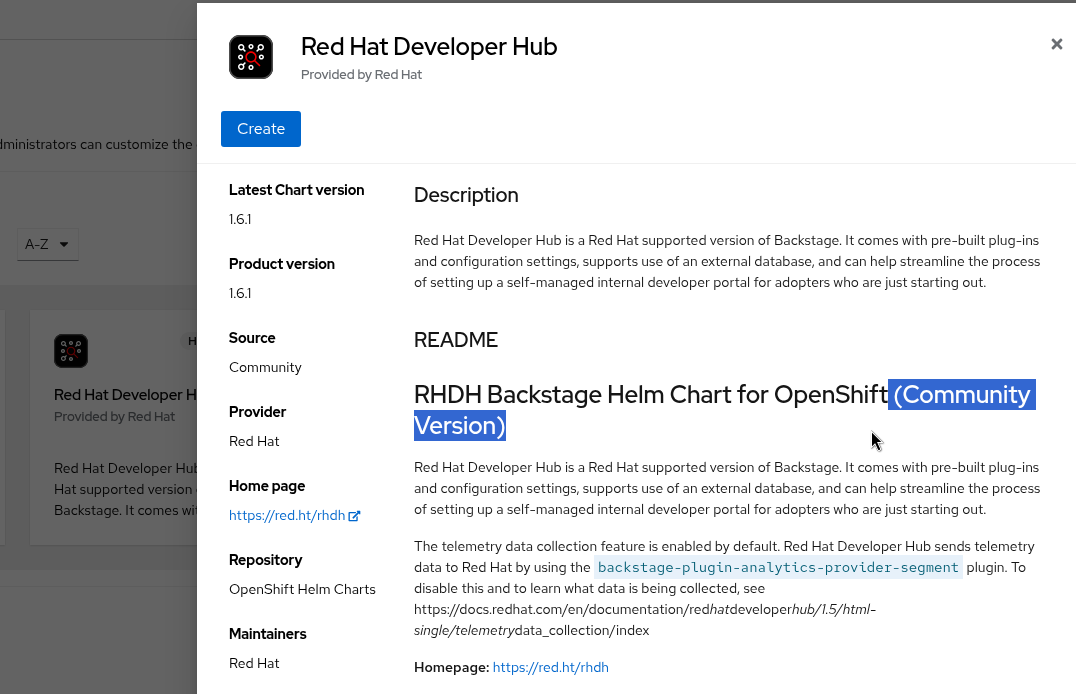
Task: Open the https://red.ht/rhdh home page link
Action: [287, 516]
